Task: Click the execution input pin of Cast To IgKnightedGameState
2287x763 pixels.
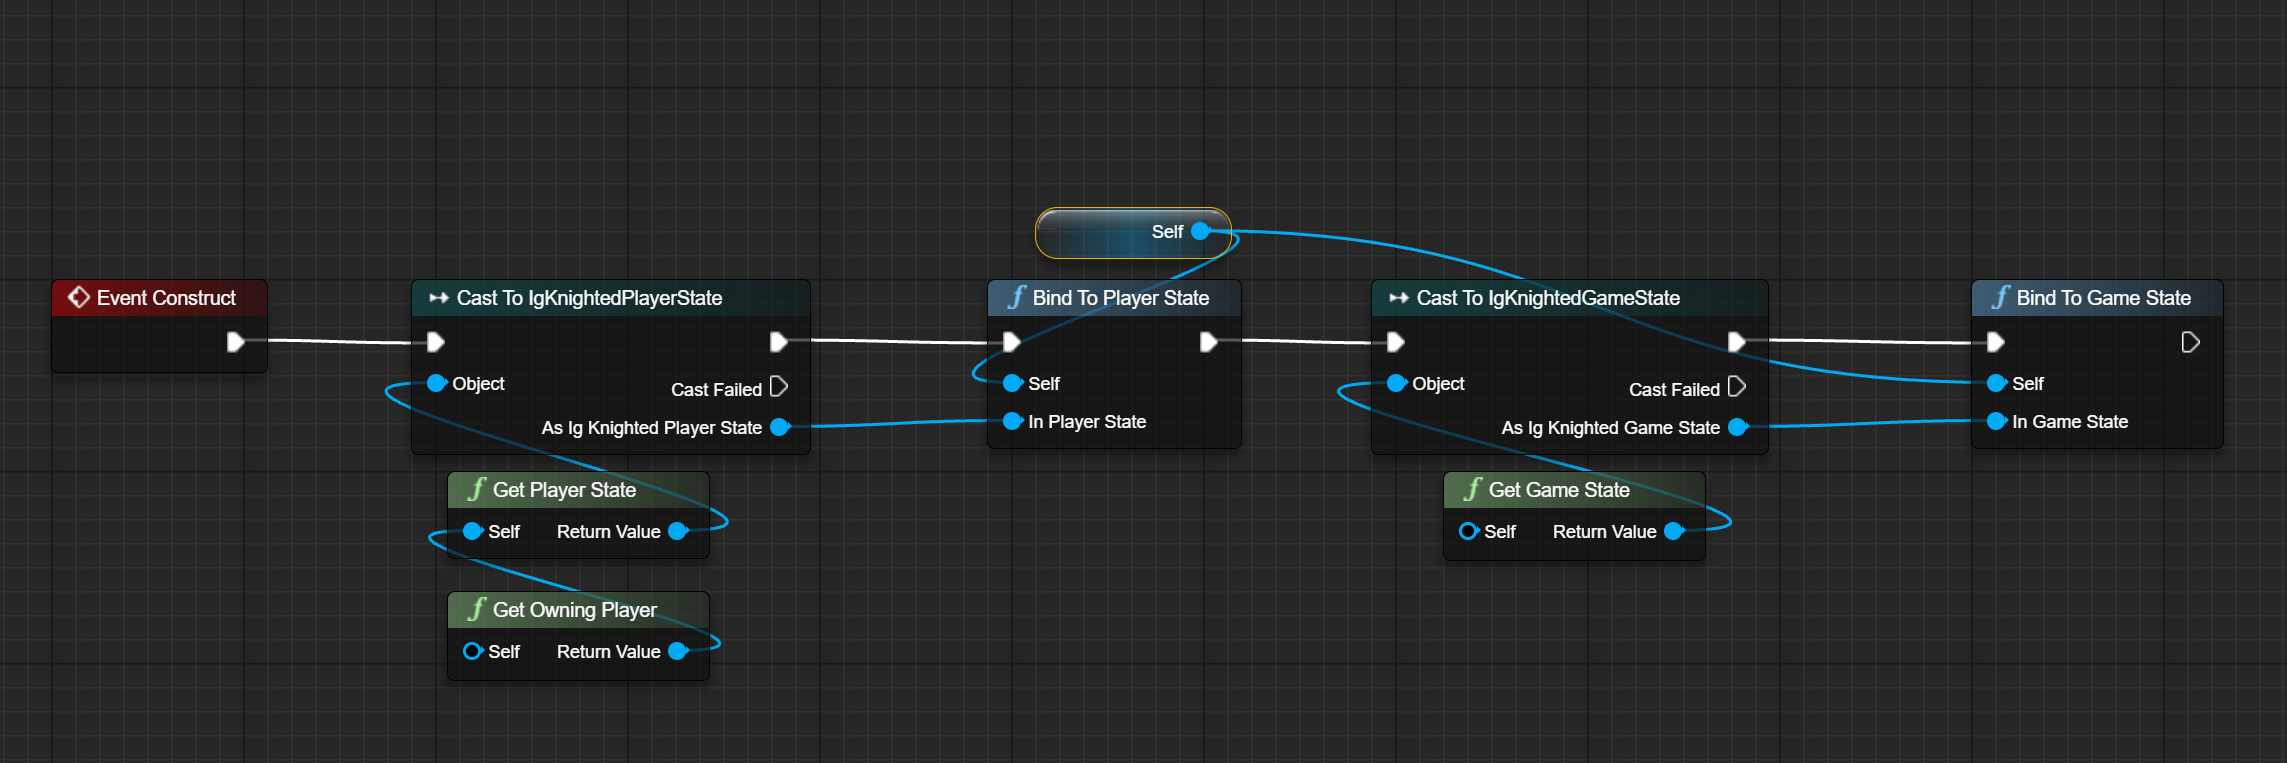Action: pos(1396,342)
